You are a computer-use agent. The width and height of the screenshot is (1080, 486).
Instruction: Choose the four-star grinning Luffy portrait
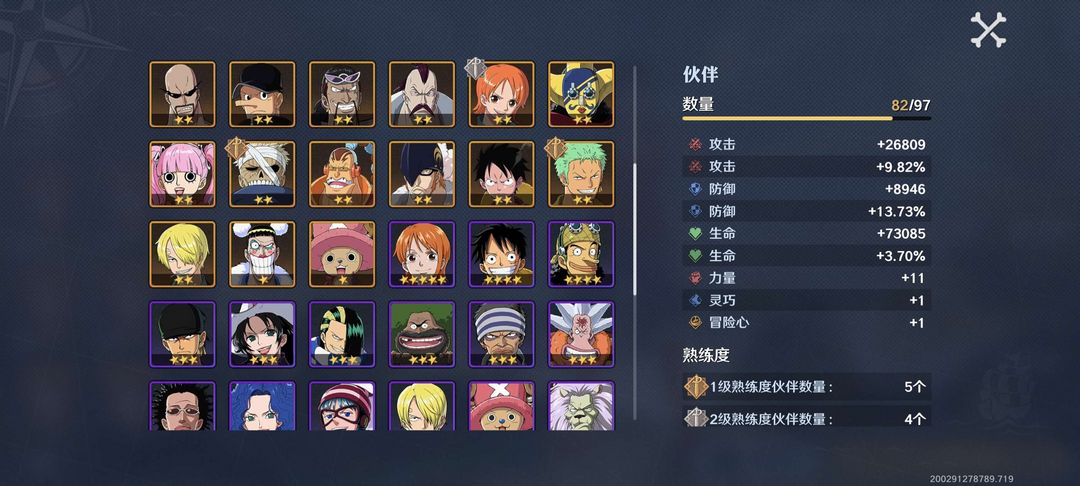click(501, 254)
